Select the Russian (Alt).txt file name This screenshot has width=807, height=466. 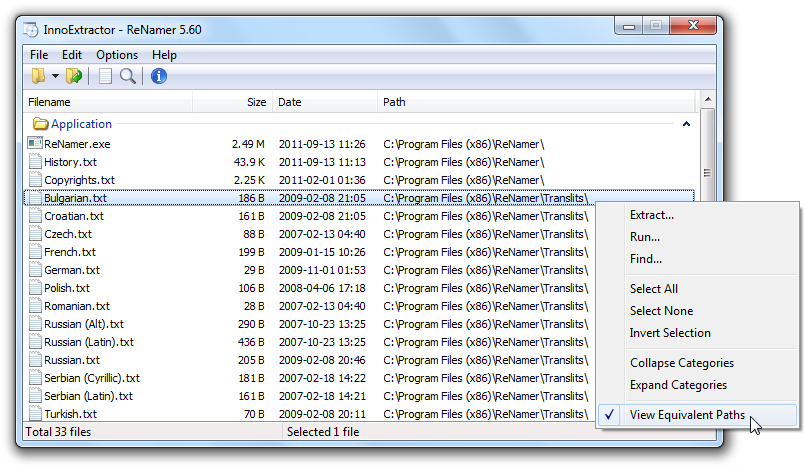click(84, 324)
